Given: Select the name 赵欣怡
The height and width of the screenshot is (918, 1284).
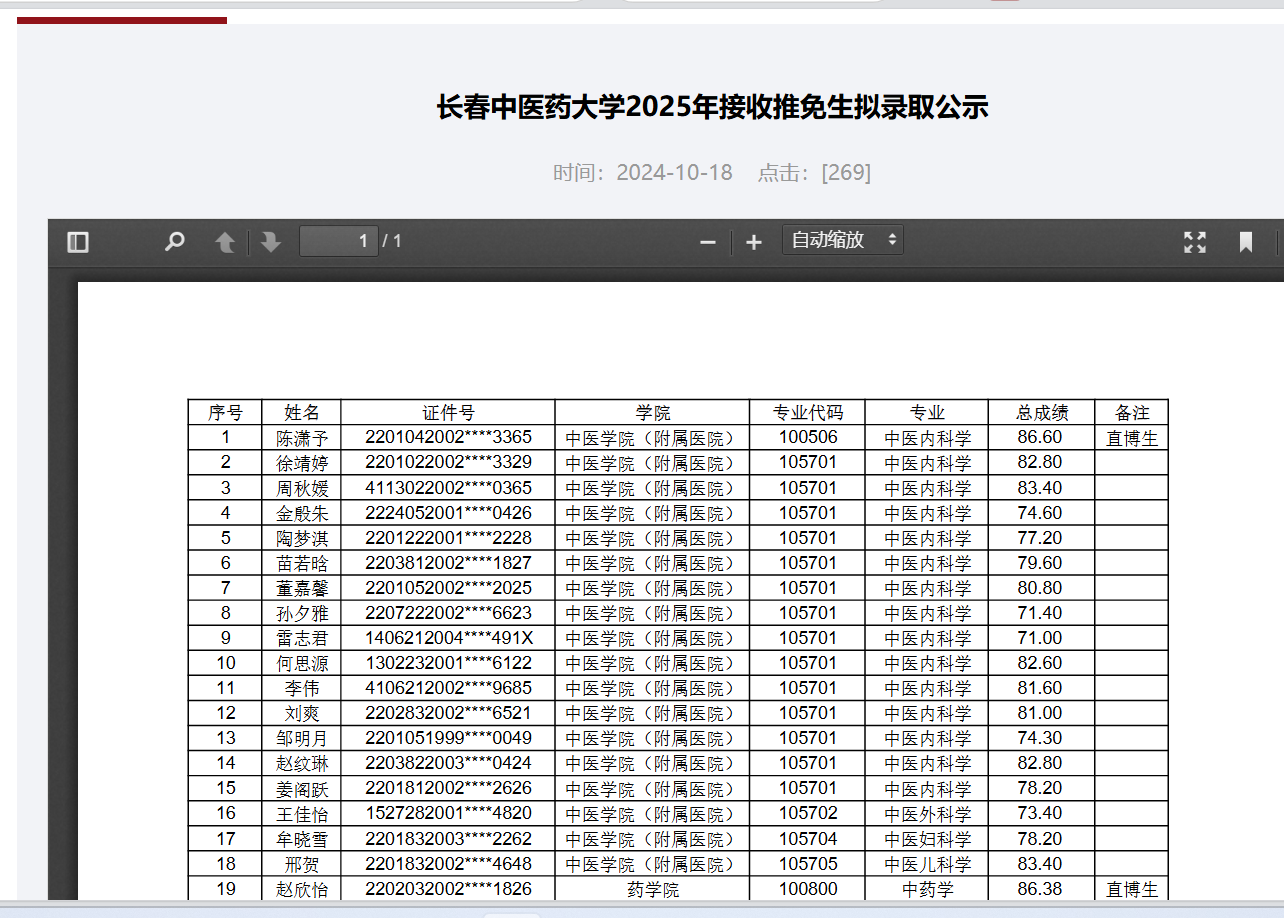Looking at the screenshot, I should click(302, 889).
